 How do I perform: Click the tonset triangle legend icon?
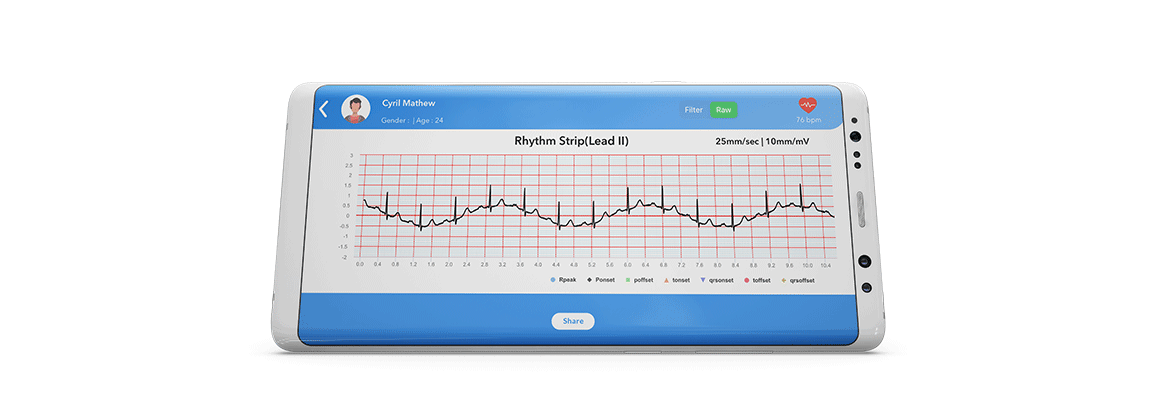pos(666,281)
